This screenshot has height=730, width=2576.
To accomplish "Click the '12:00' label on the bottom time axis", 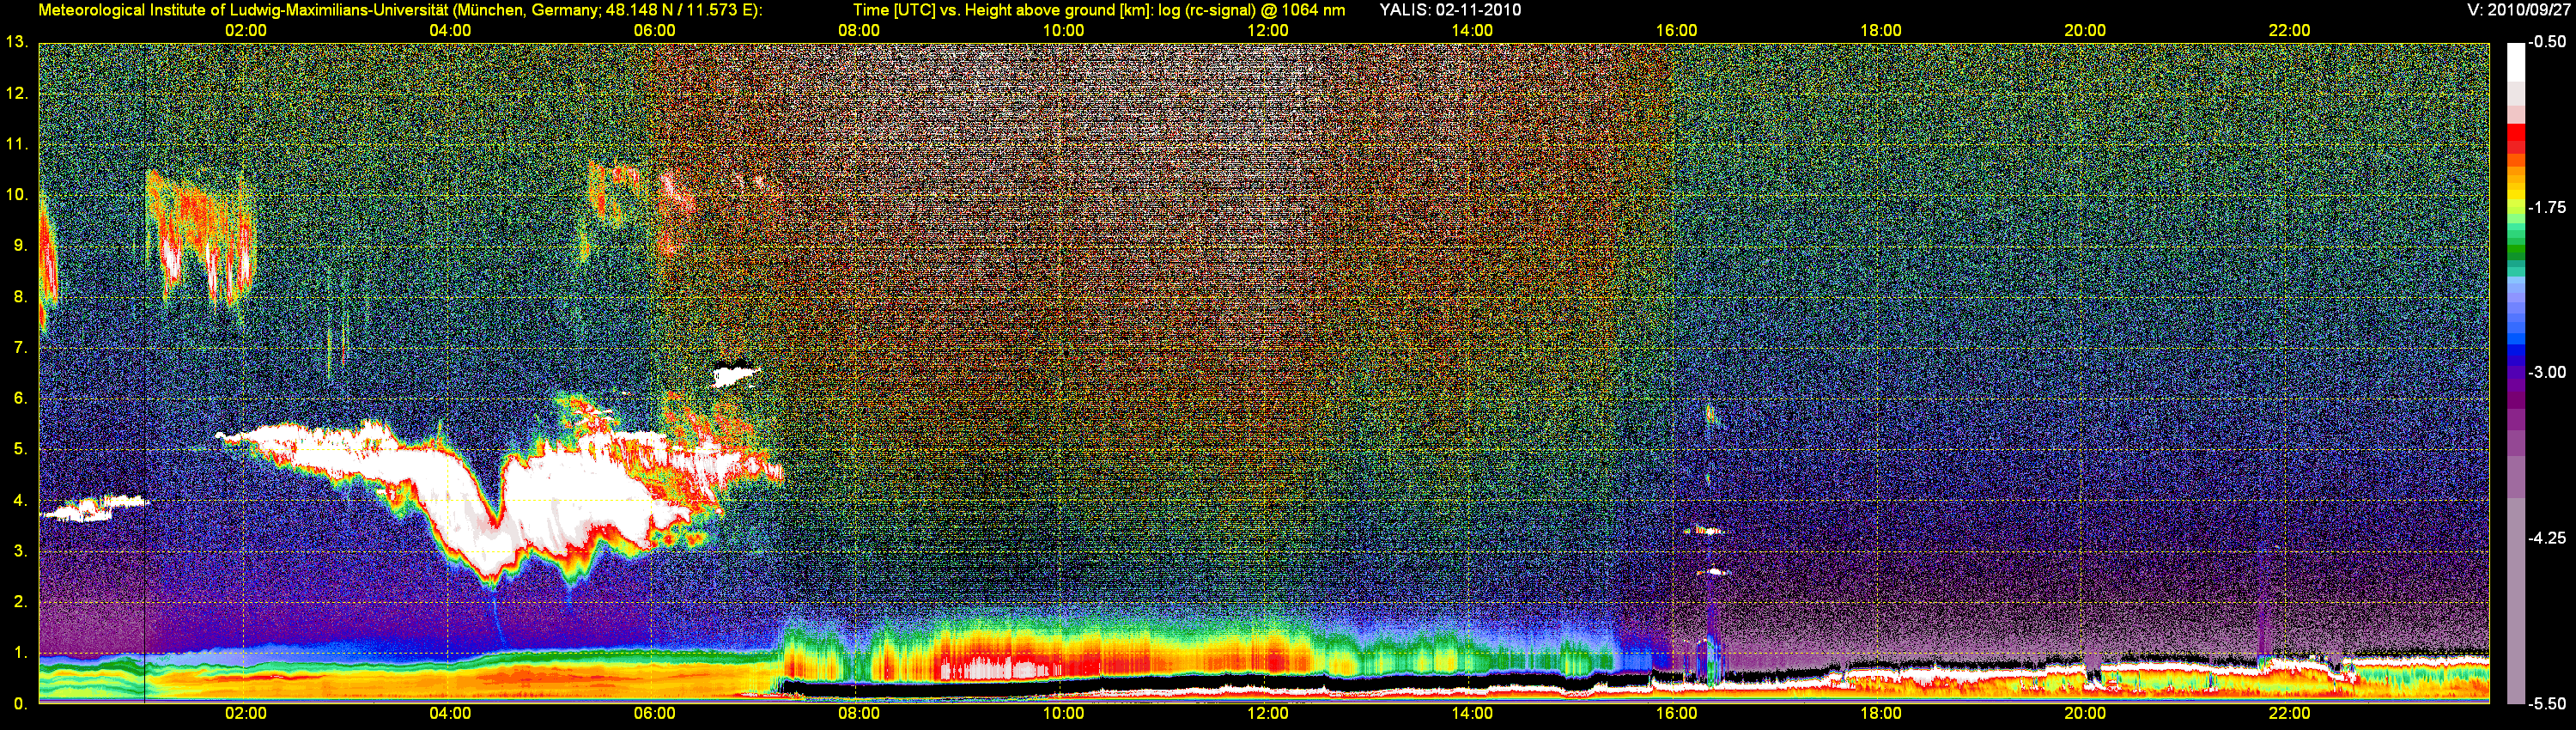I will [1267, 714].
